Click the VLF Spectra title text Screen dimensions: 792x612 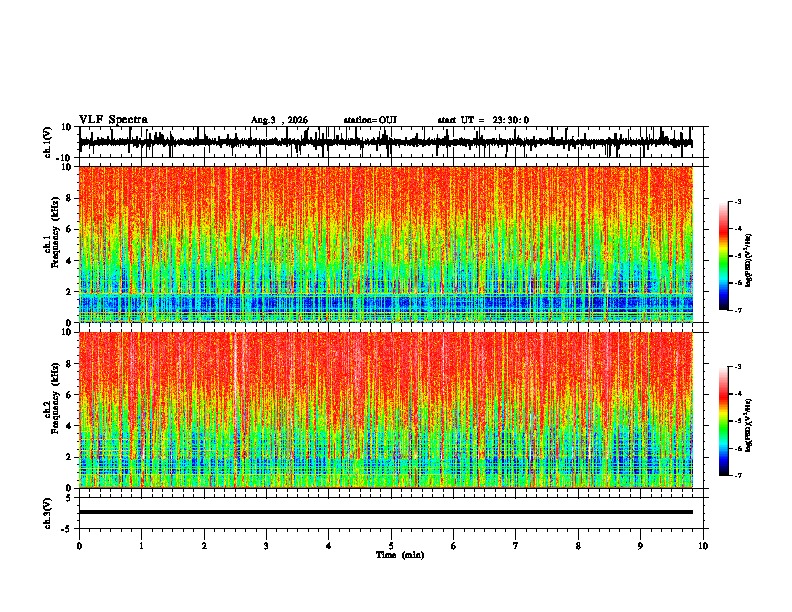pos(113,120)
